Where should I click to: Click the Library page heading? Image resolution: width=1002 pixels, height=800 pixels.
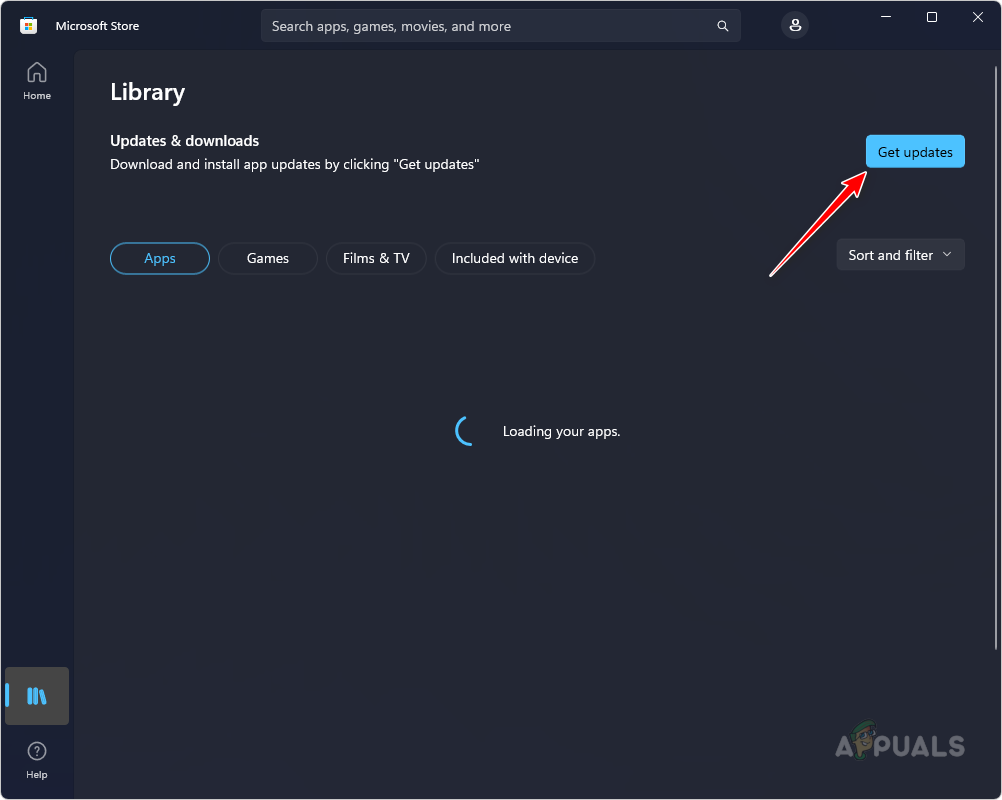coord(148,92)
